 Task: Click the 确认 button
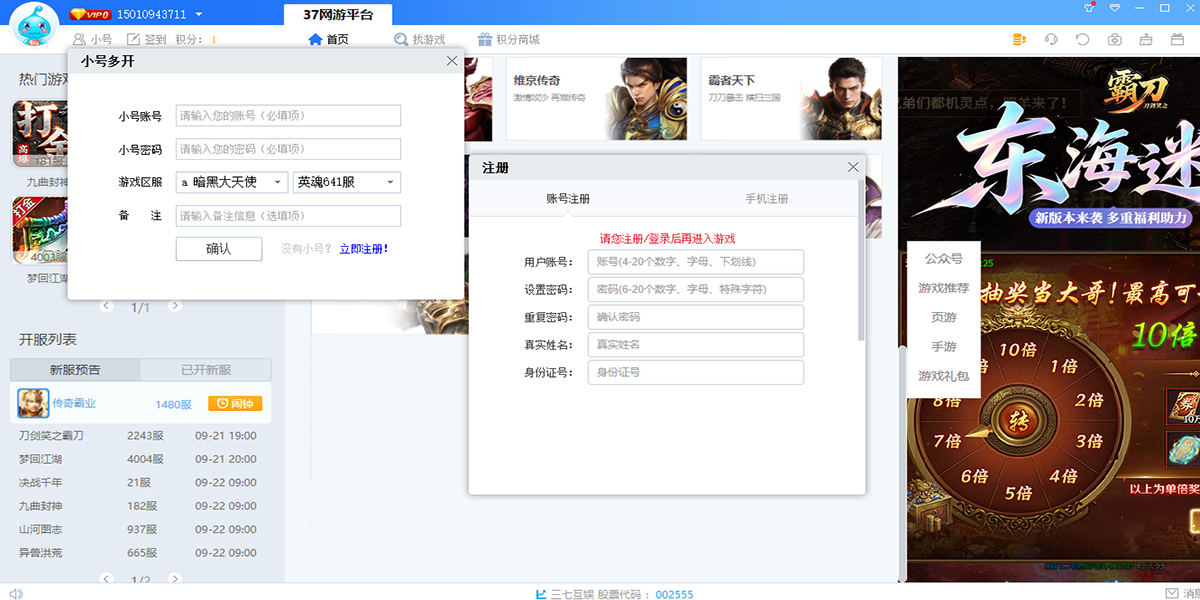tap(219, 249)
